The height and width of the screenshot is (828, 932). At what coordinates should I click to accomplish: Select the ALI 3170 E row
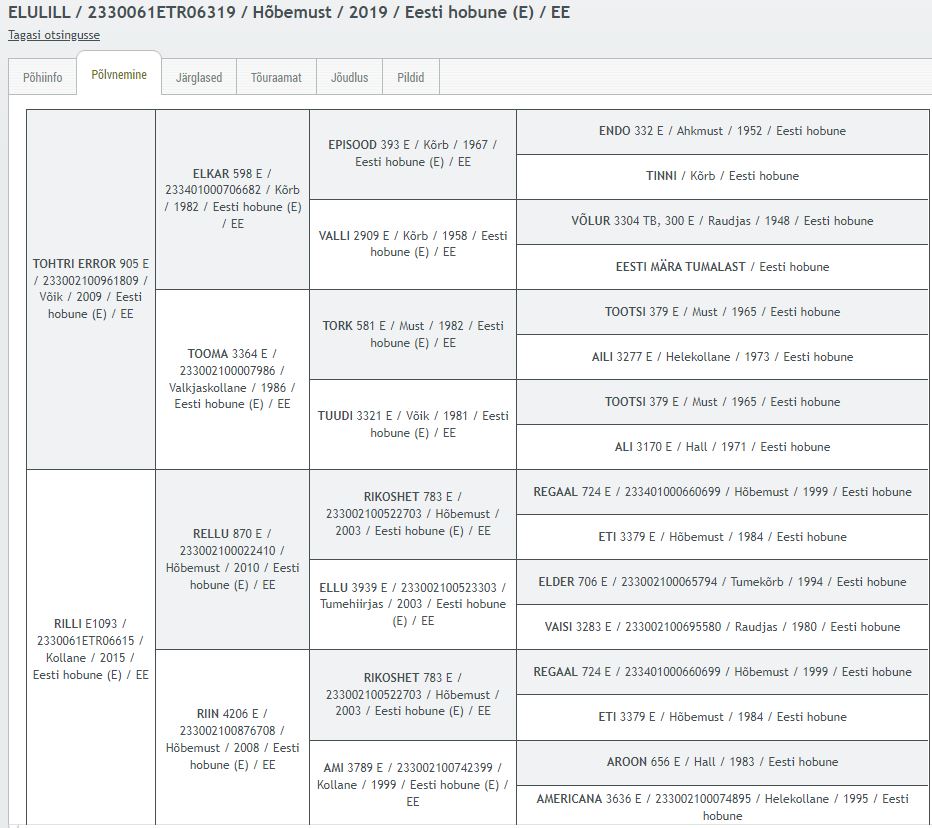pos(722,447)
